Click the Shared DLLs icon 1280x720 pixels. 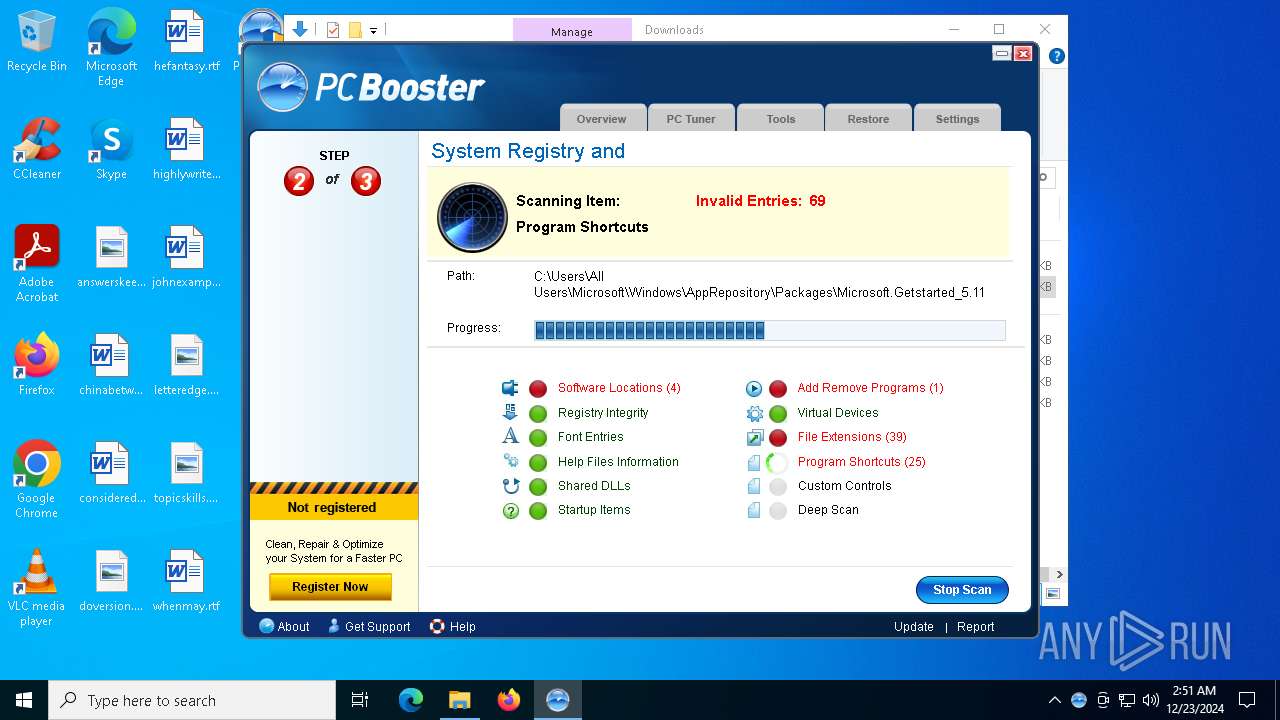(510, 486)
